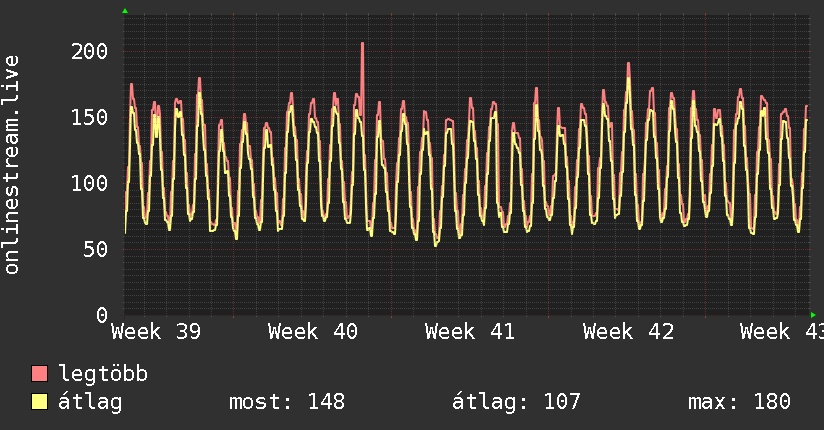Click the Week 41 axis label

pos(470,332)
